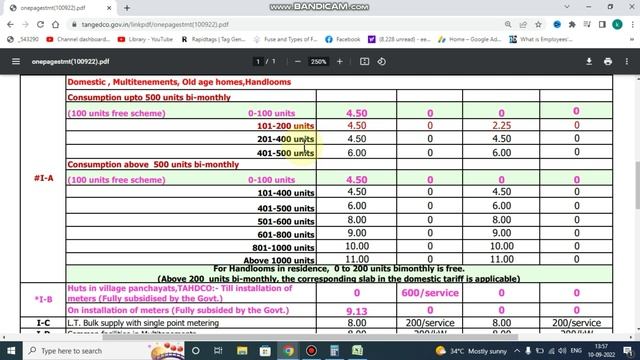
Task: Open Excel from the taskbar
Action: (x=358, y=351)
